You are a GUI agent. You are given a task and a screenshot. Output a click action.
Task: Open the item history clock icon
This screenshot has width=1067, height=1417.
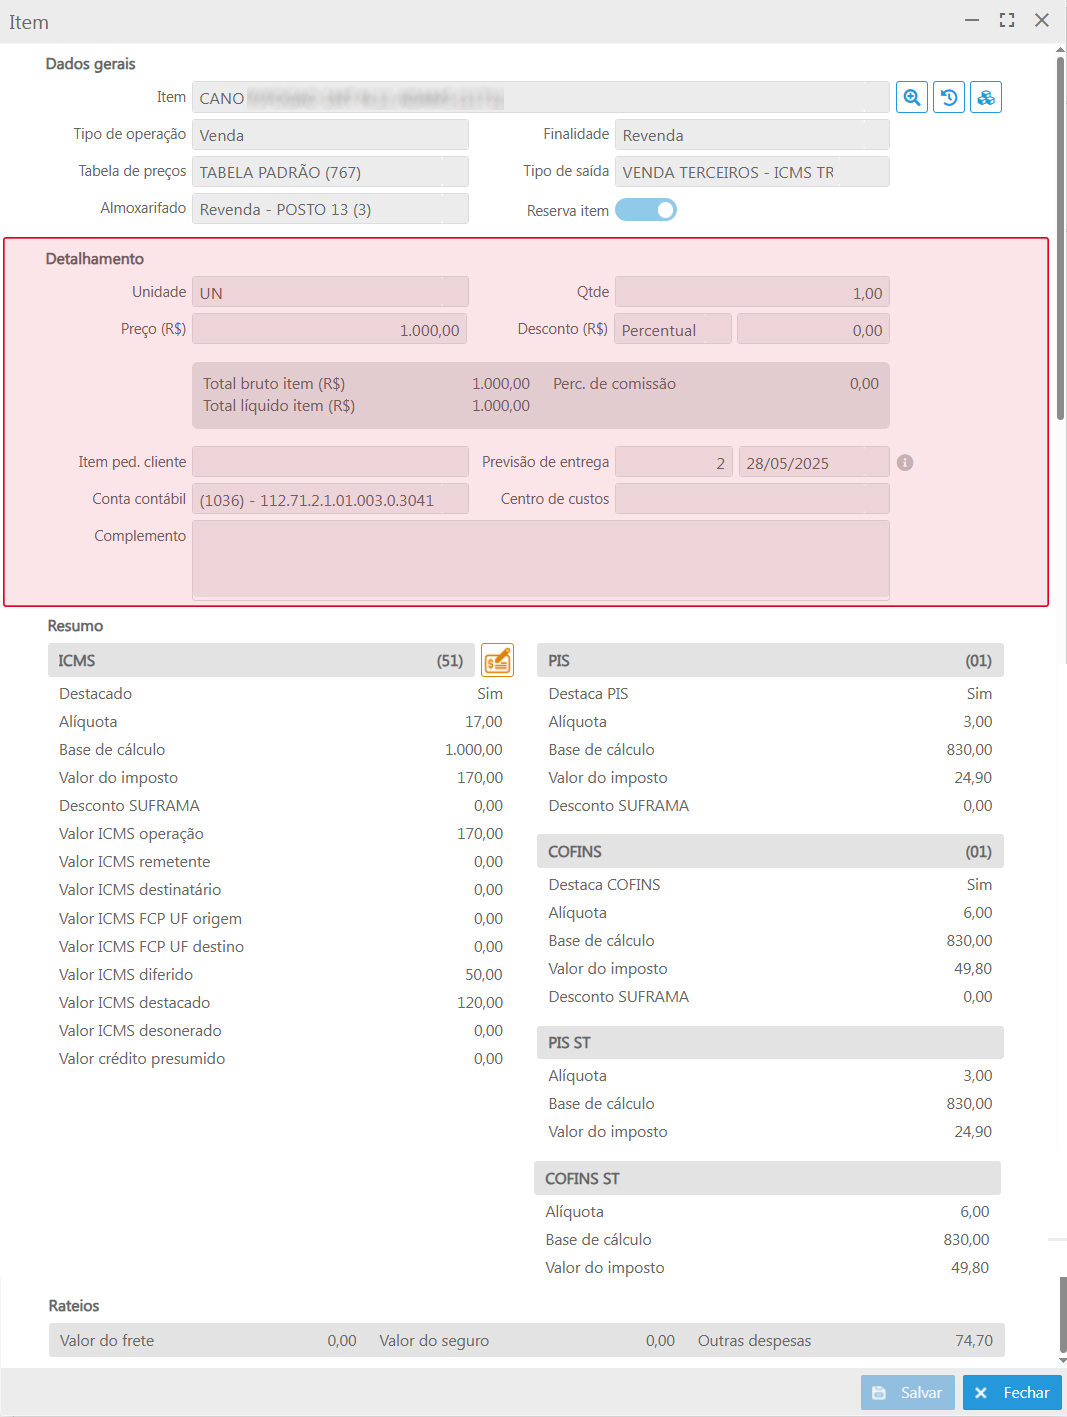pos(949,98)
